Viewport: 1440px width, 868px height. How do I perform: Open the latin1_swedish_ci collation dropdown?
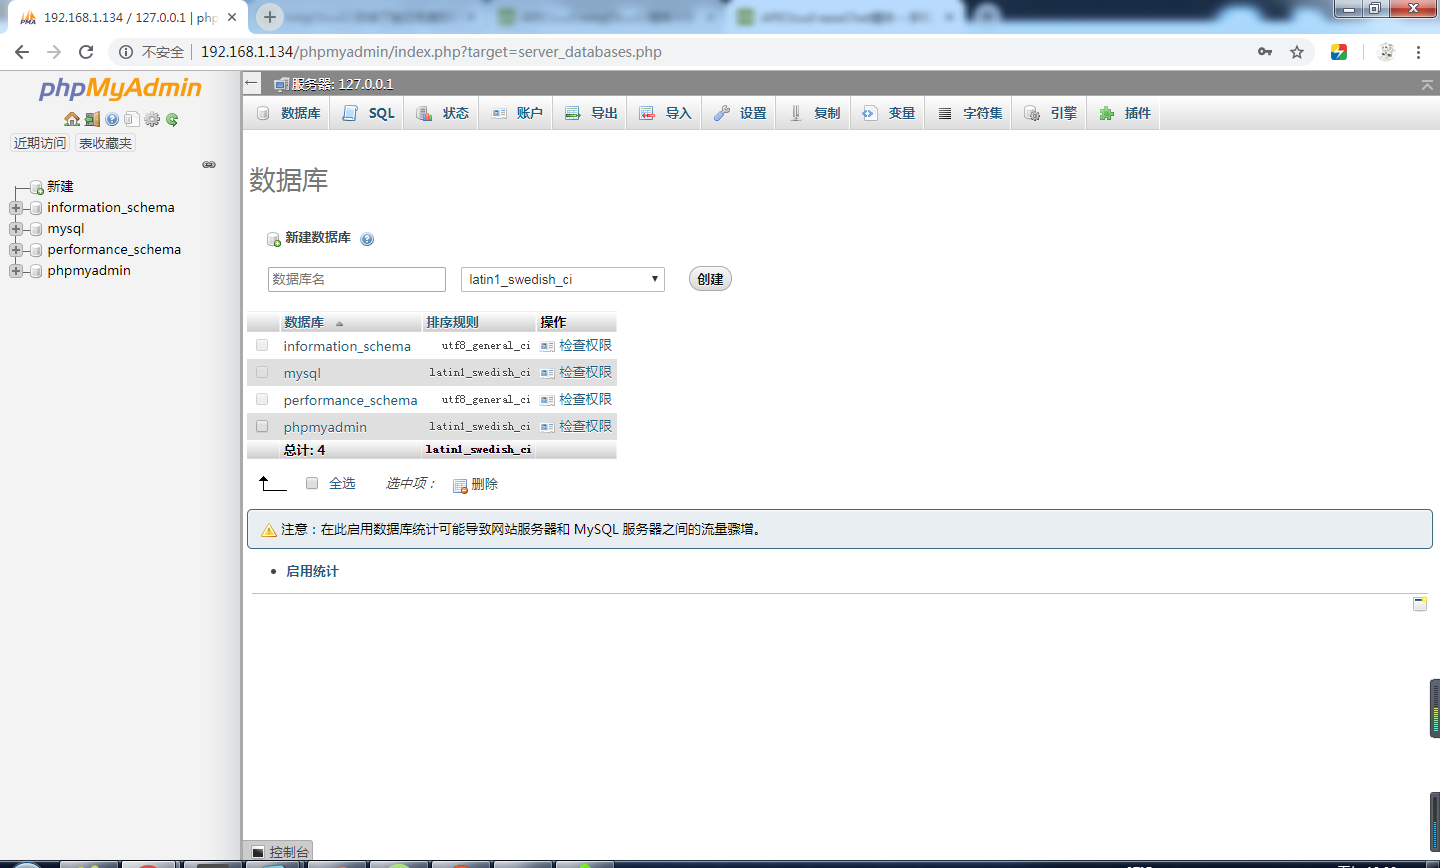coord(562,279)
